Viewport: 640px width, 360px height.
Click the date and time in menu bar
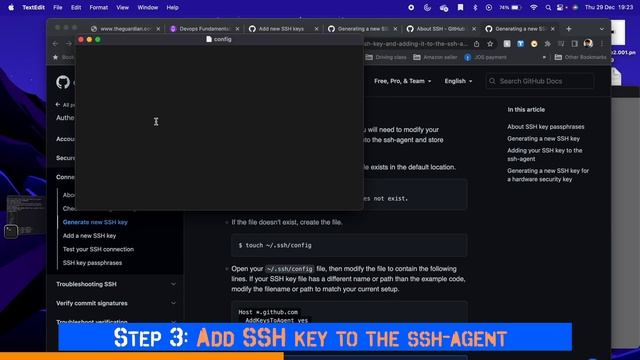click(609, 7)
